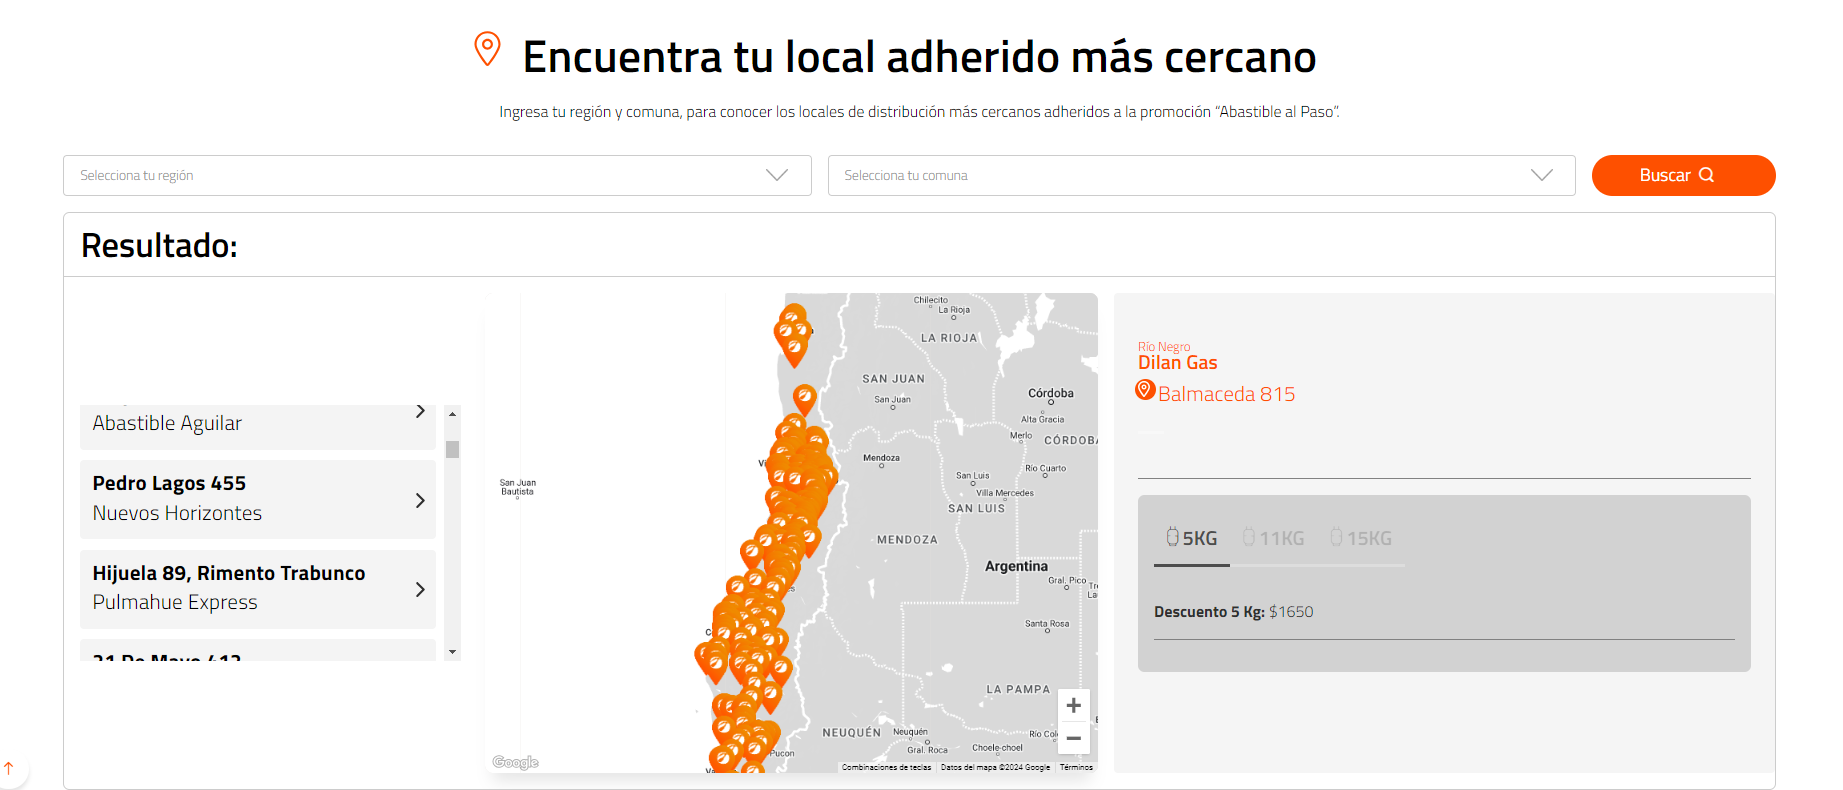Open the Selecciona tu comuna dropdown

pyautogui.click(x=1201, y=175)
